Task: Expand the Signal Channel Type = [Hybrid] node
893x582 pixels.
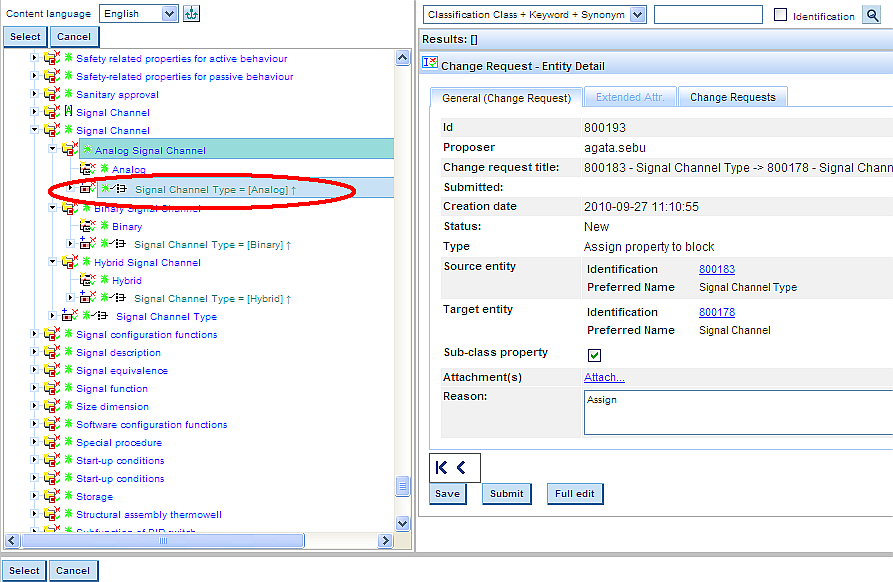Action: click(x=70, y=298)
